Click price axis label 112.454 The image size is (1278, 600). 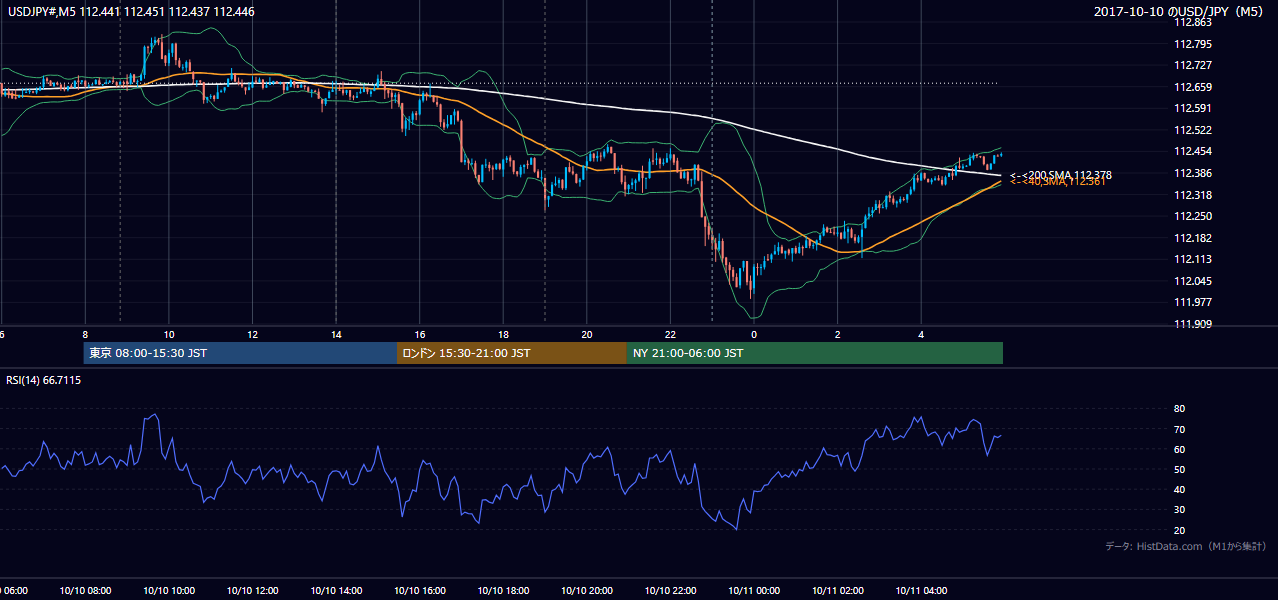click(x=1192, y=151)
